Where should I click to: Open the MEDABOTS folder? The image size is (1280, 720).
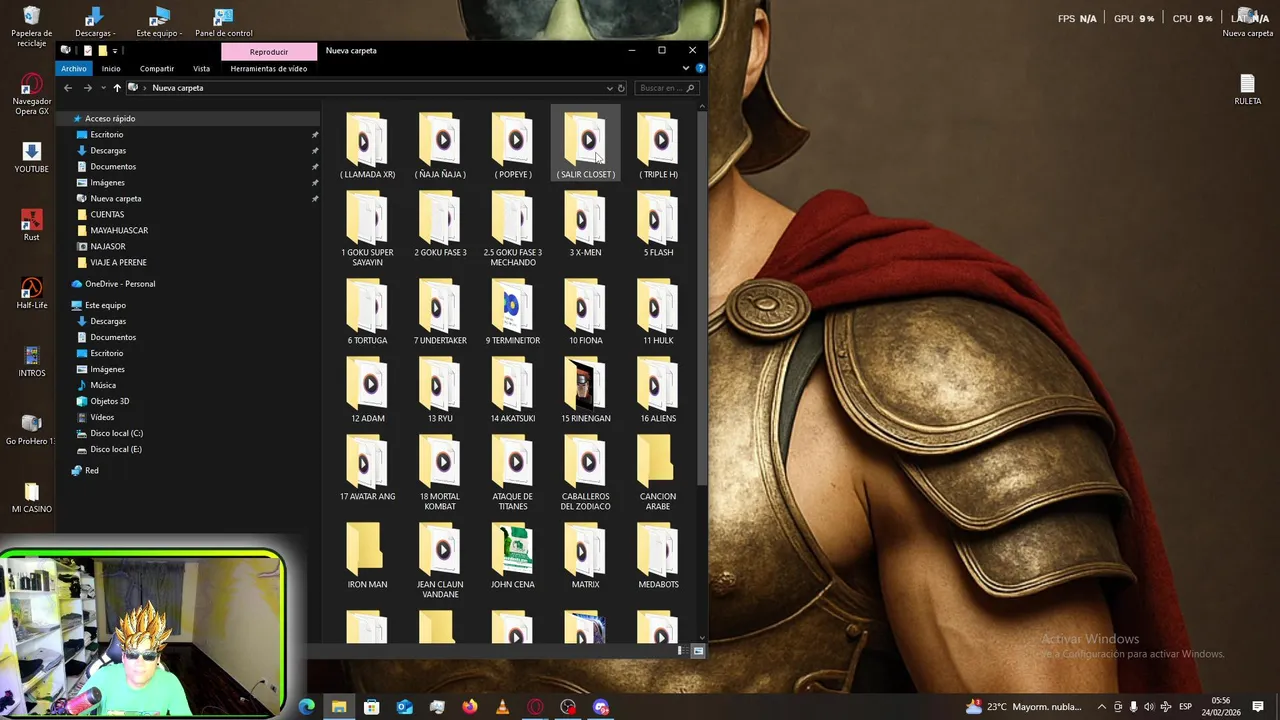pos(658,556)
